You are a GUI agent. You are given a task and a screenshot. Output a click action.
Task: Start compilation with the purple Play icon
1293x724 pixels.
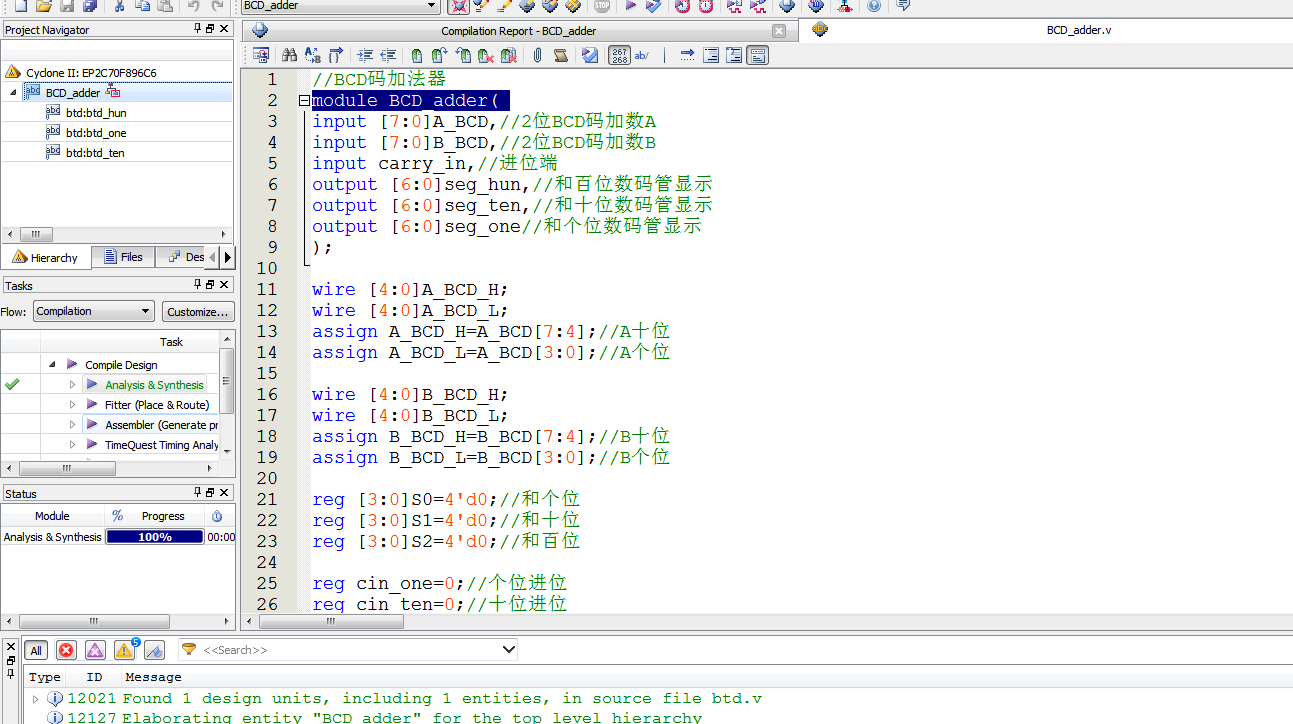tap(629, 7)
